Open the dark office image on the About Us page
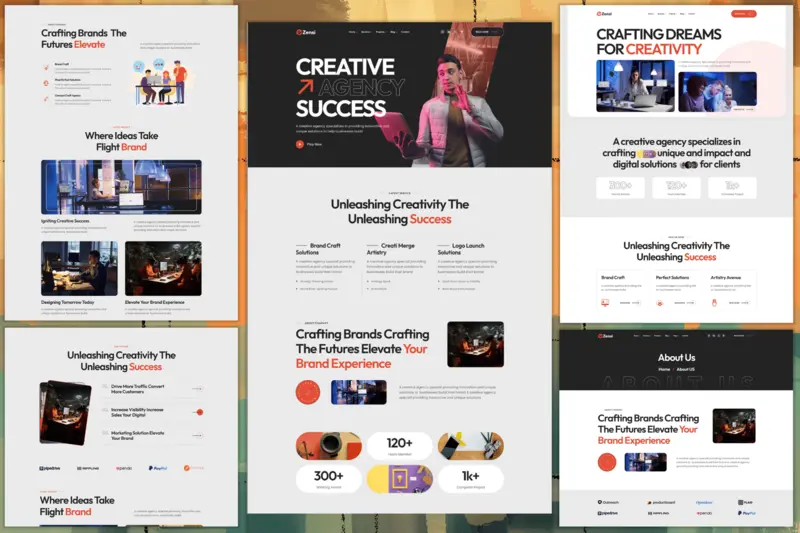Screen dimensions: 800x533 pos(734,425)
